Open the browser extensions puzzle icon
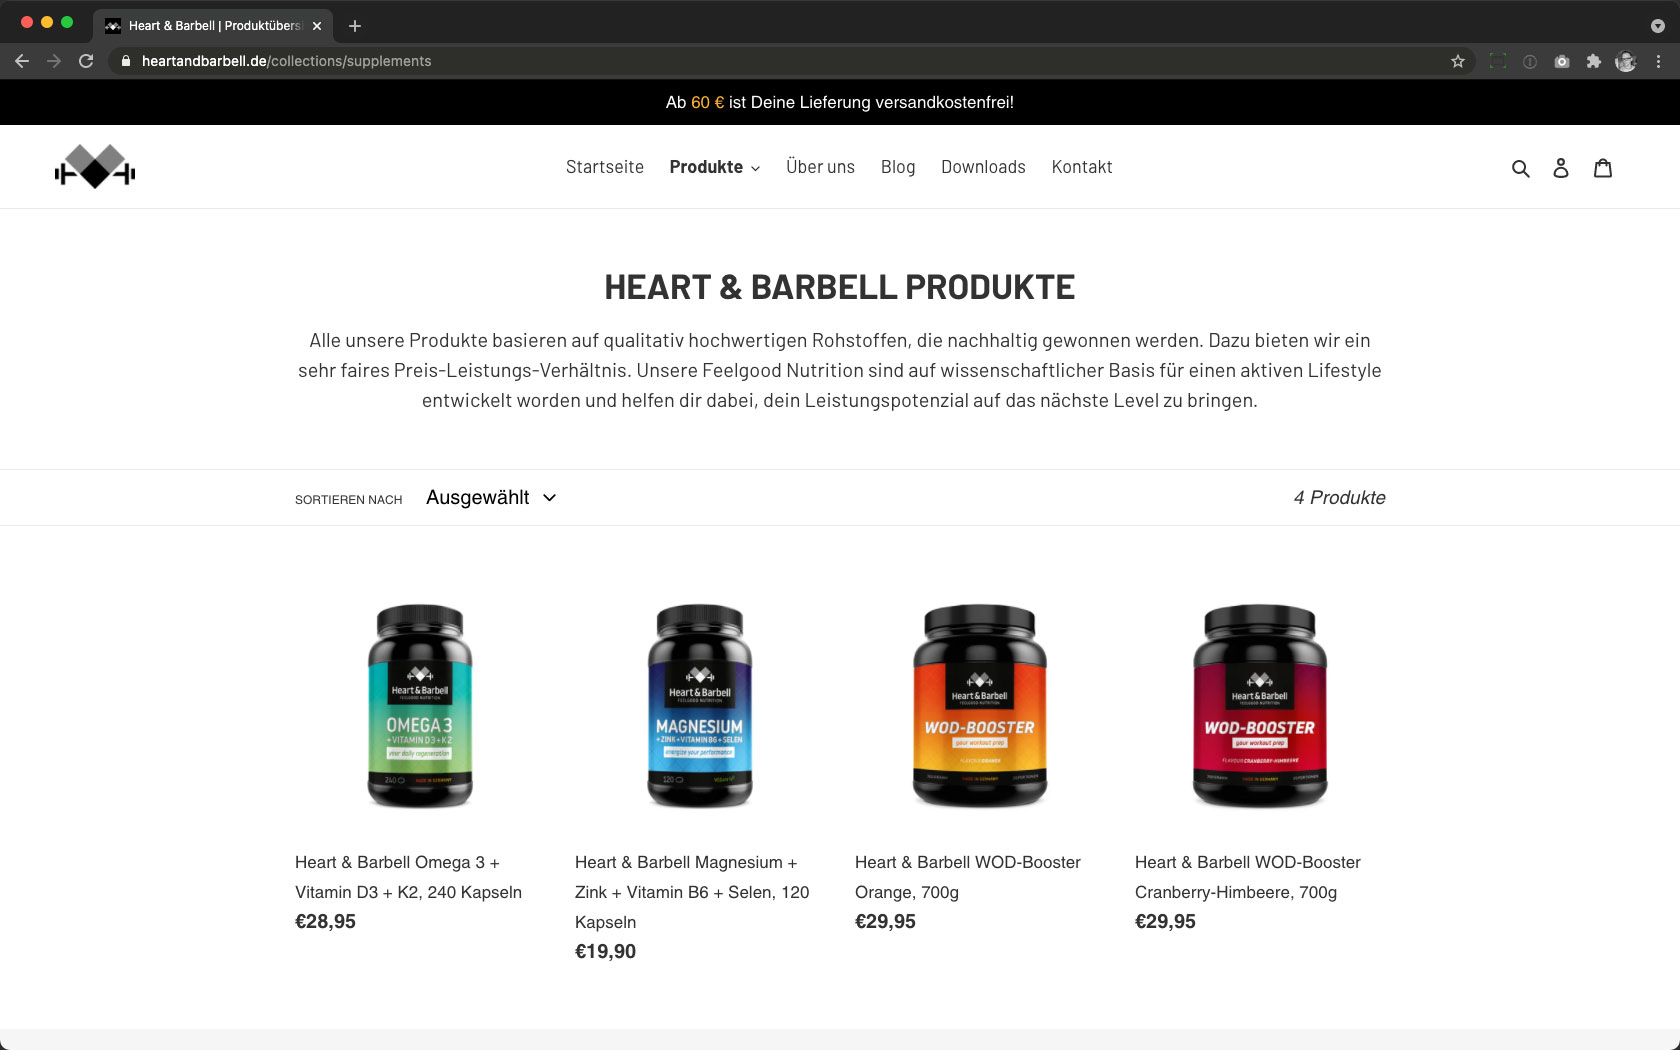Viewport: 1680px width, 1050px height. [x=1593, y=61]
